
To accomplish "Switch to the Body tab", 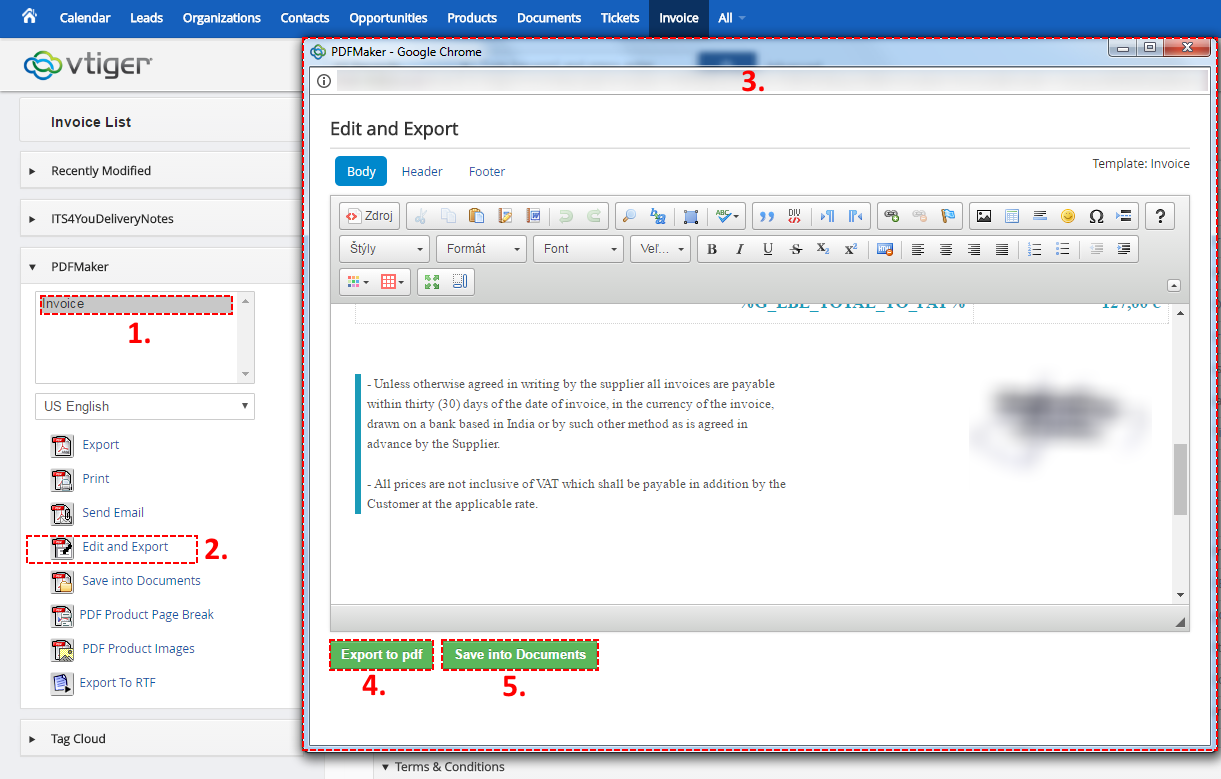I will pyautogui.click(x=361, y=171).
